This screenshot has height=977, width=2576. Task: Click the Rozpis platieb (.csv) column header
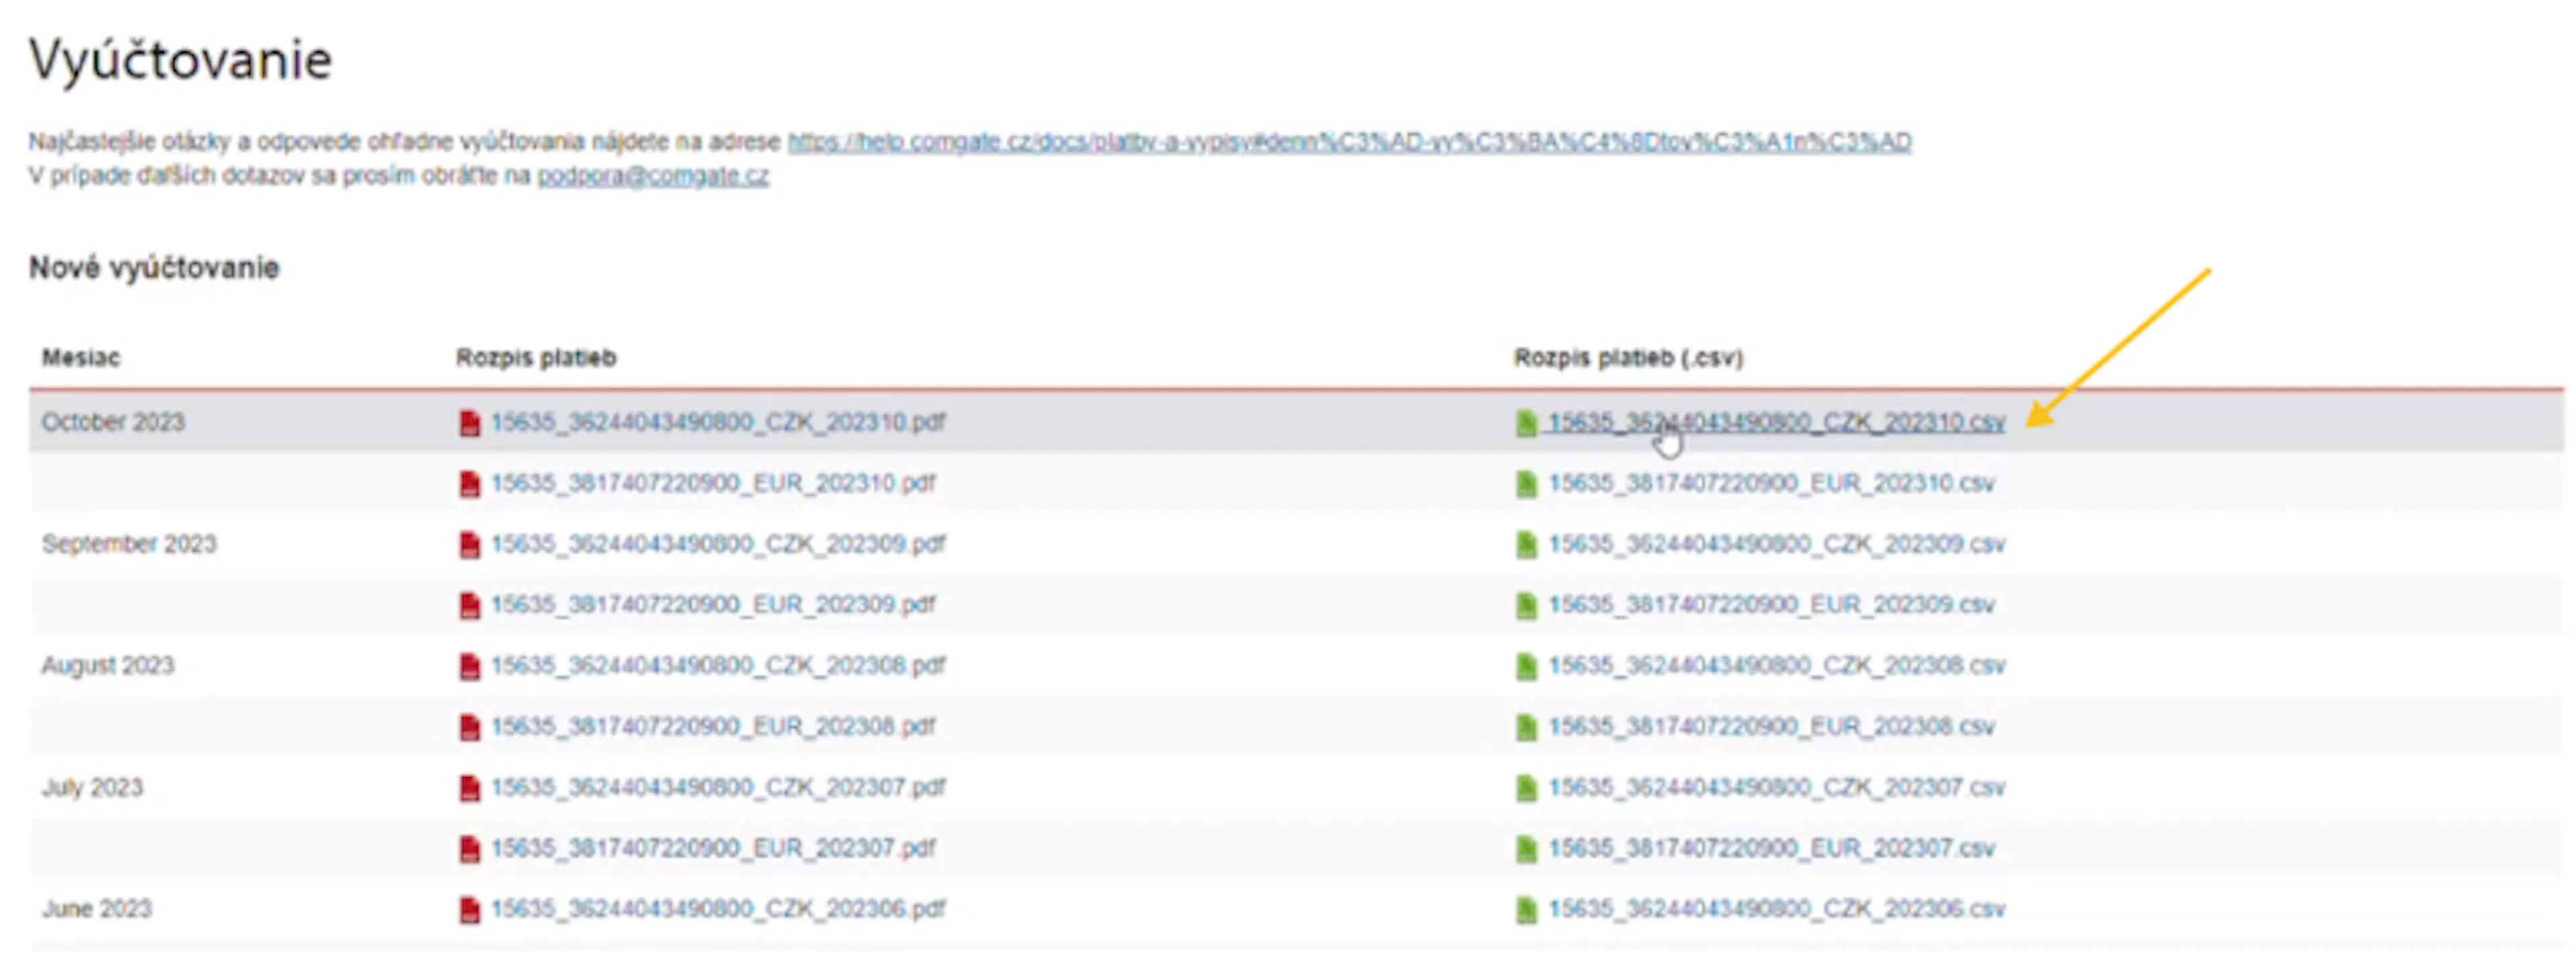pos(1629,358)
